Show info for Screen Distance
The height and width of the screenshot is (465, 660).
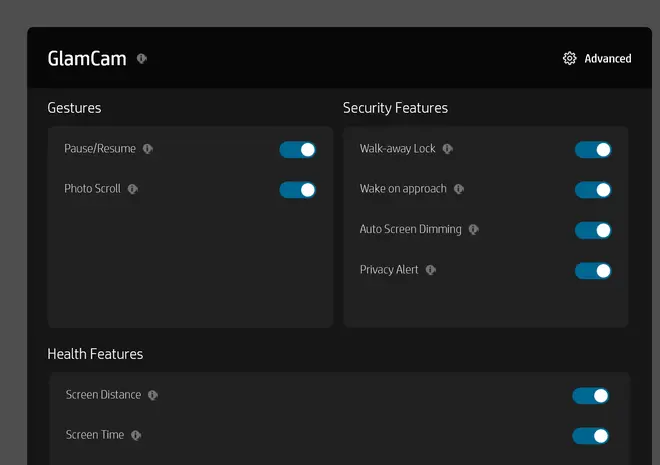153,395
